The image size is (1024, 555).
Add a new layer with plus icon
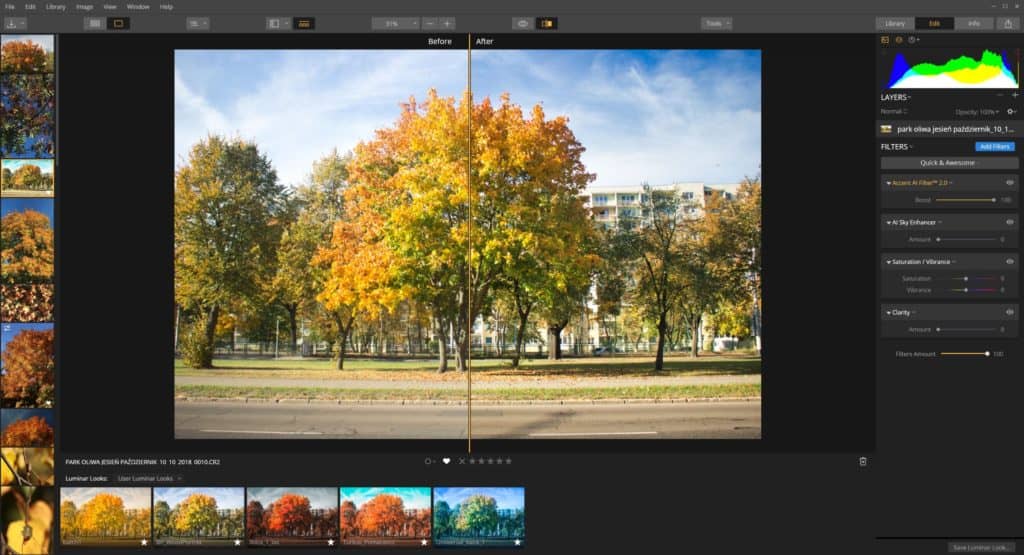click(x=1015, y=95)
